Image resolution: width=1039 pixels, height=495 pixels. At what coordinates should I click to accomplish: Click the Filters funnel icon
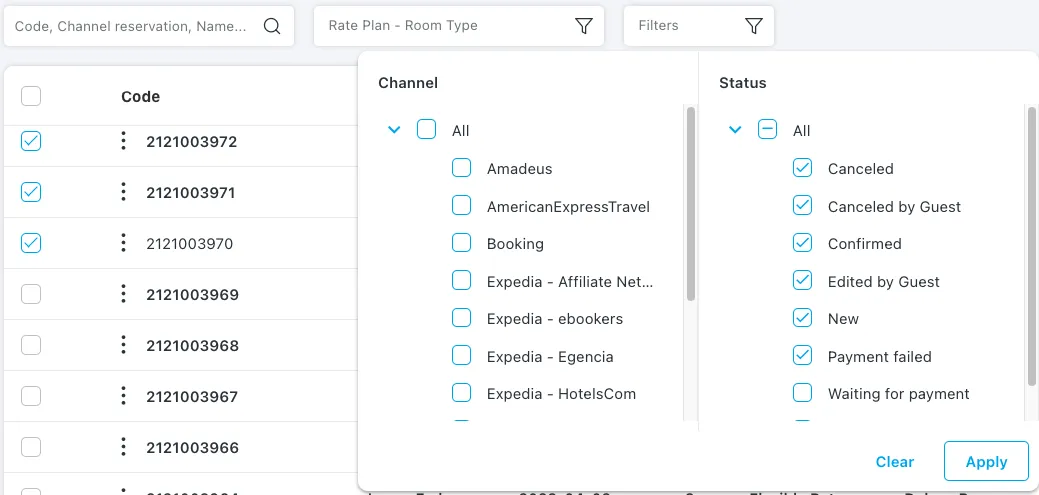pyautogui.click(x=753, y=26)
